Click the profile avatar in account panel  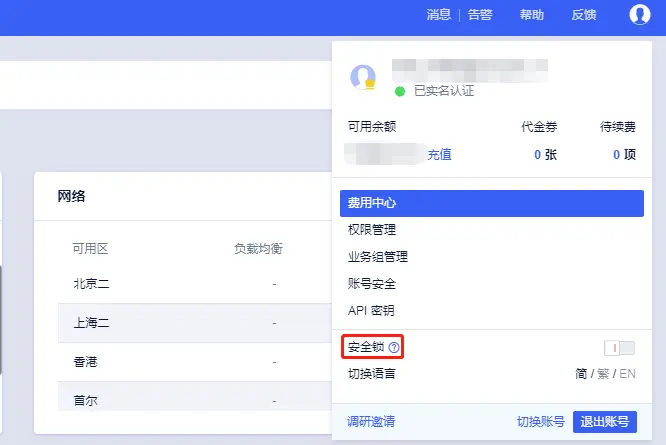(x=363, y=77)
